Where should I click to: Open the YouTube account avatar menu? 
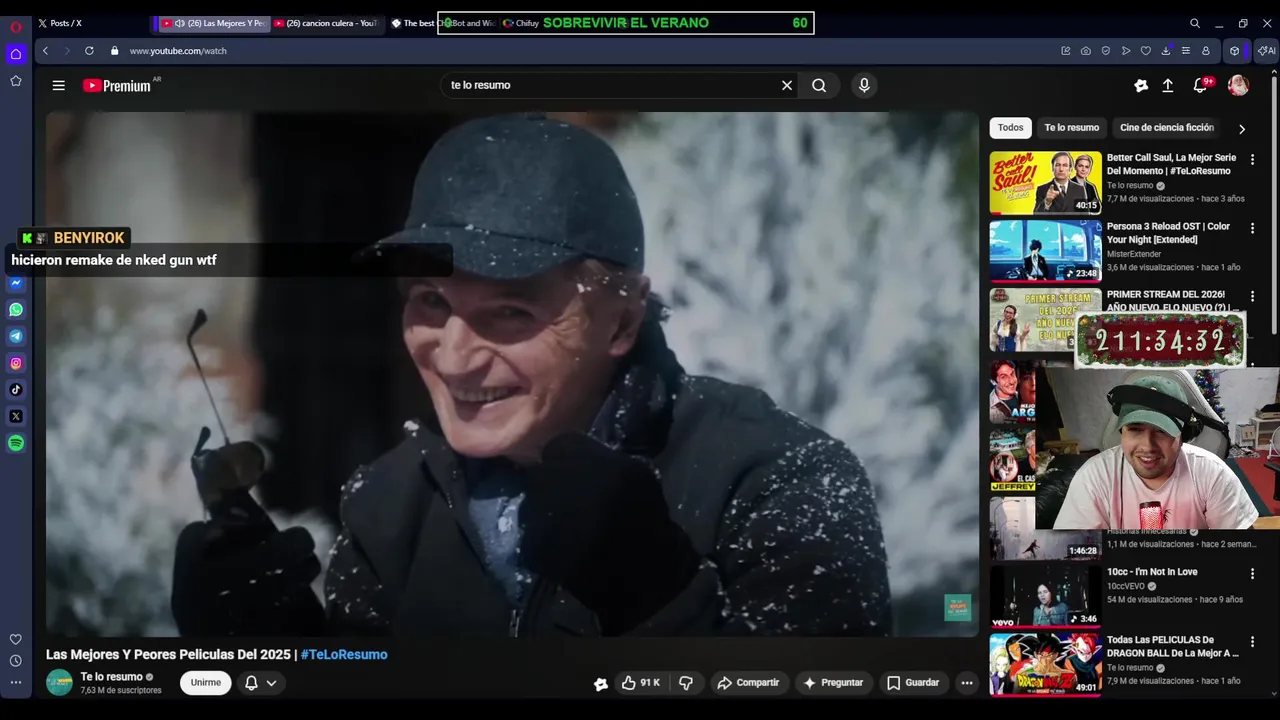[x=1238, y=86]
